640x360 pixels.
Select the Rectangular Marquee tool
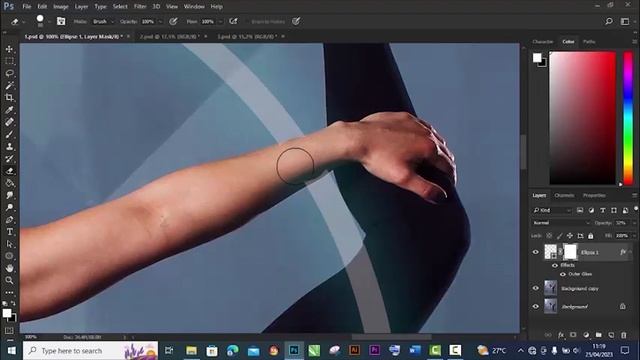9,61
